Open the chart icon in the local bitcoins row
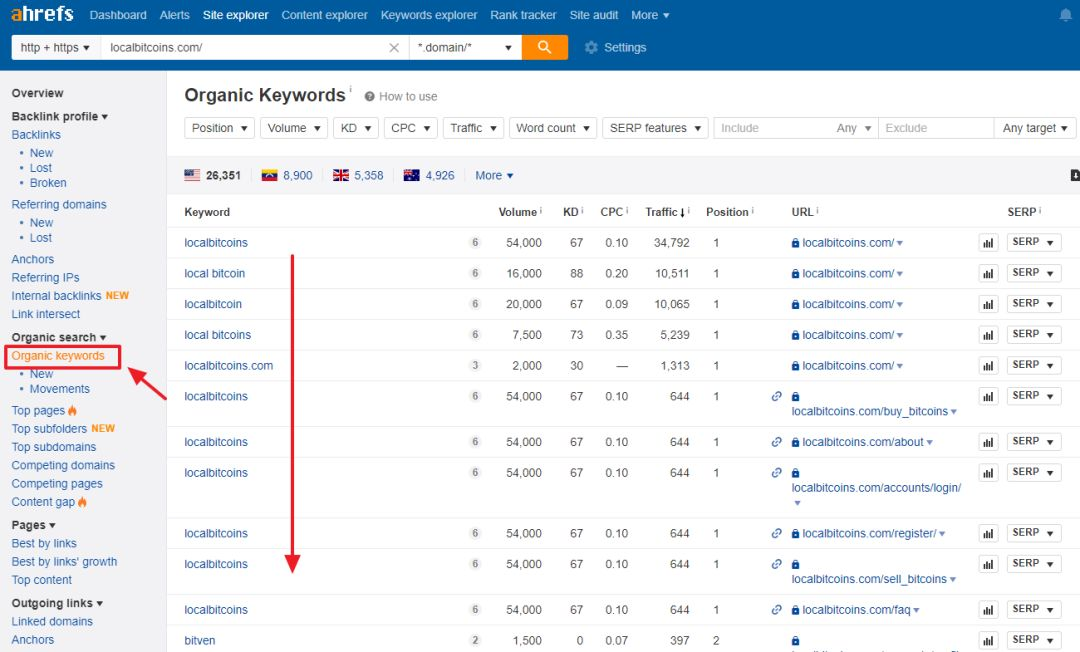The height and width of the screenshot is (652, 1080). click(988, 335)
